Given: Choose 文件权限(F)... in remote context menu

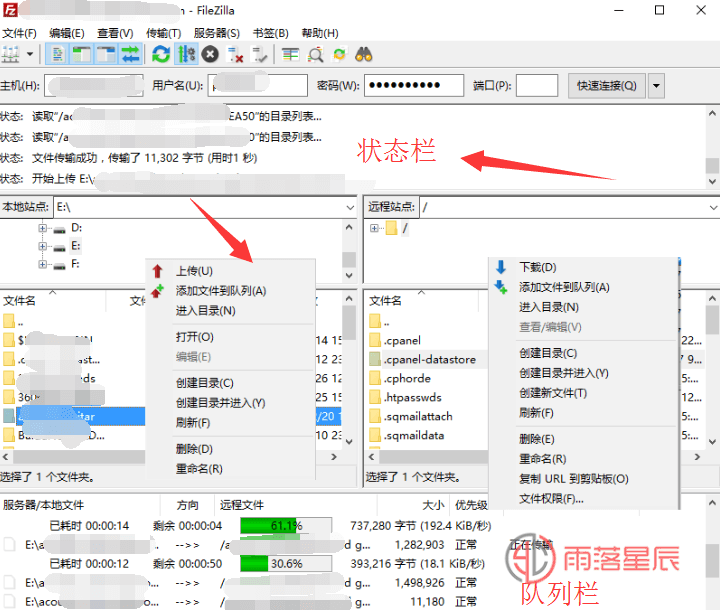Looking at the screenshot, I should [551, 498].
